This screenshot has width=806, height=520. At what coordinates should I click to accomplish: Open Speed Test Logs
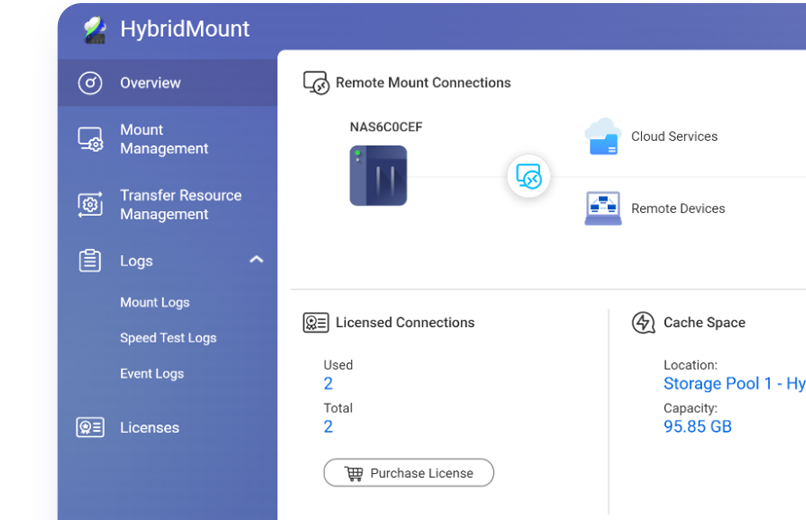168,338
